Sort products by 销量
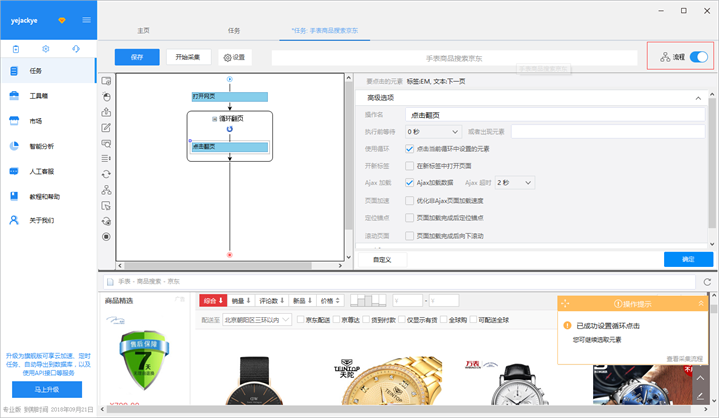This screenshot has height=418, width=719. tap(241, 301)
